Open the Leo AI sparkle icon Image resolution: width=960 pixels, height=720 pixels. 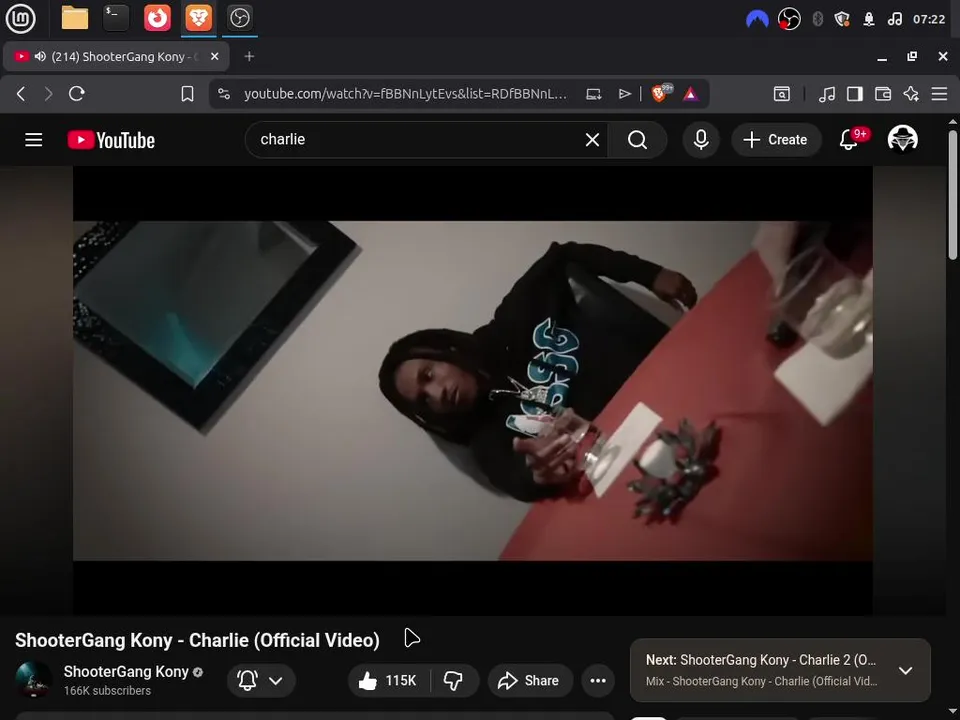pyautogui.click(x=911, y=94)
